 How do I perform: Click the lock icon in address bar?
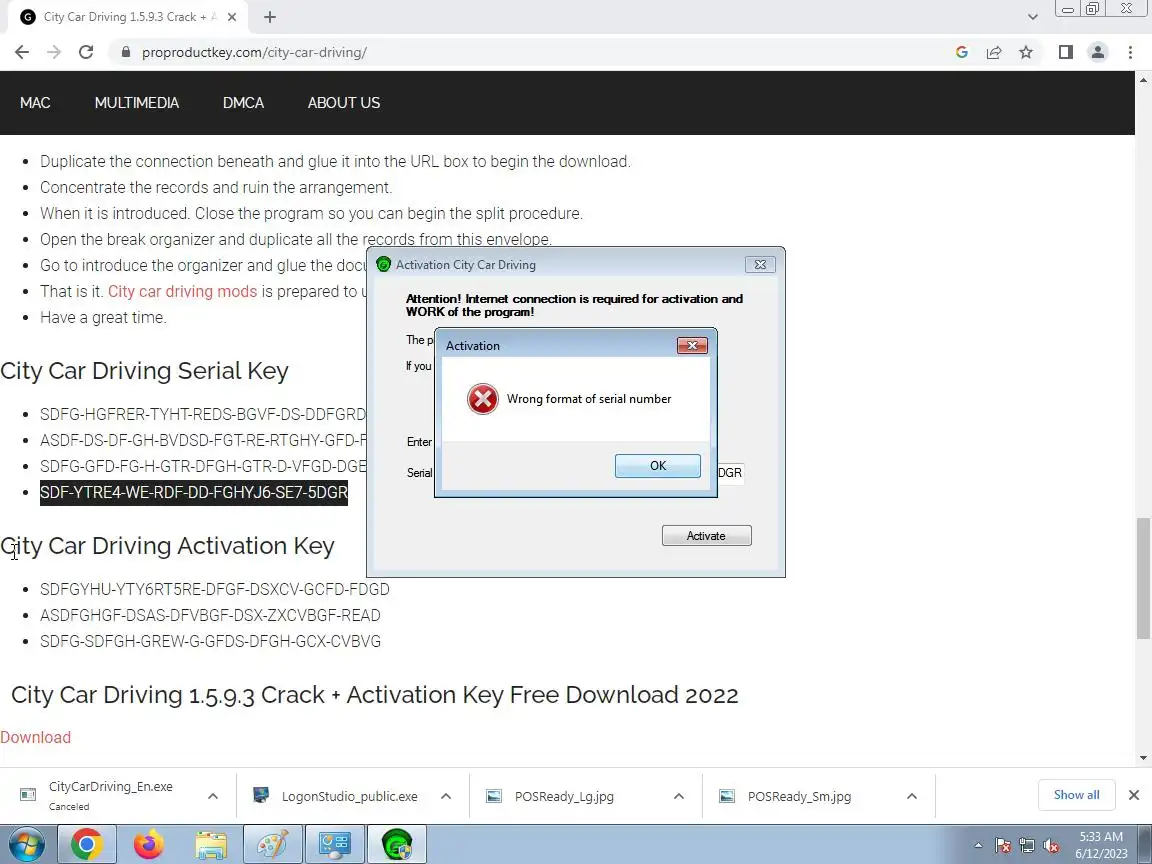click(x=126, y=52)
